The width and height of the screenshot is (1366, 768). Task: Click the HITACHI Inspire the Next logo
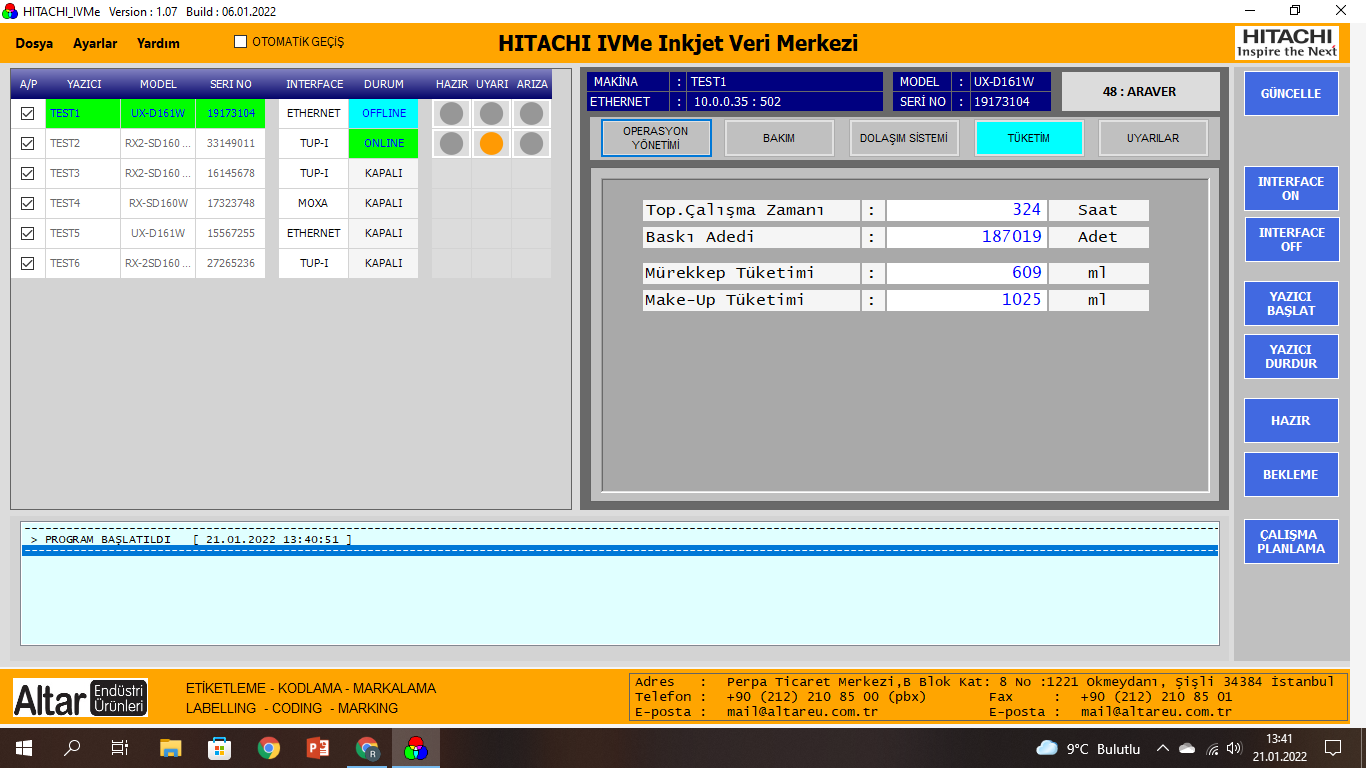pyautogui.click(x=1286, y=43)
